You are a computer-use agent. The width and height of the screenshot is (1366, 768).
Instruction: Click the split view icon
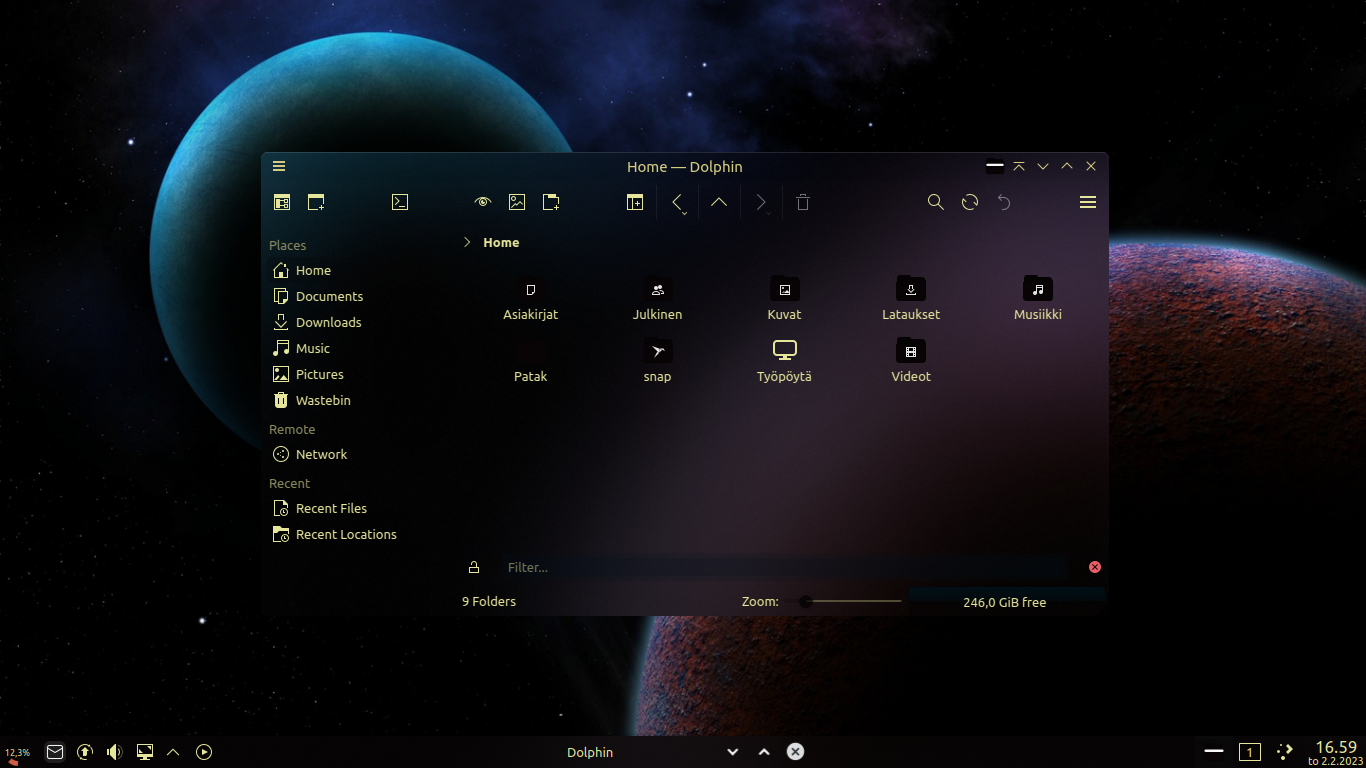635,202
